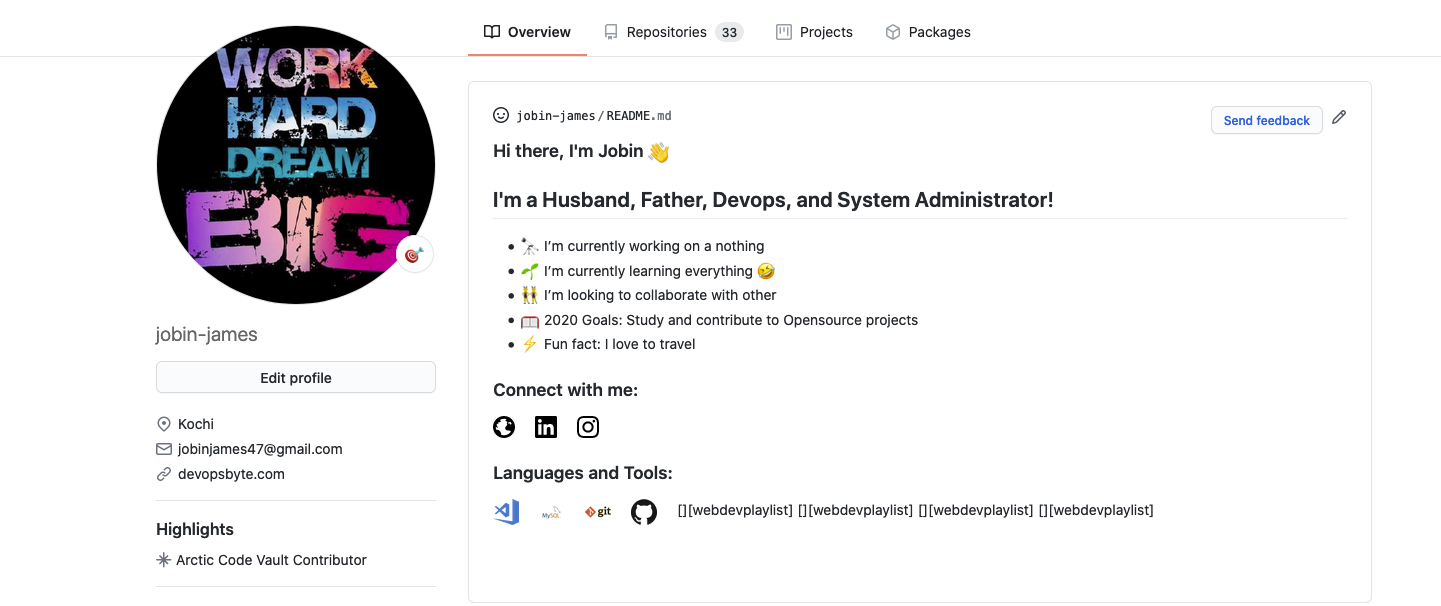Select the globe icon under Connect with me
Image resolution: width=1441 pixels, height=606 pixels.
tap(504, 427)
